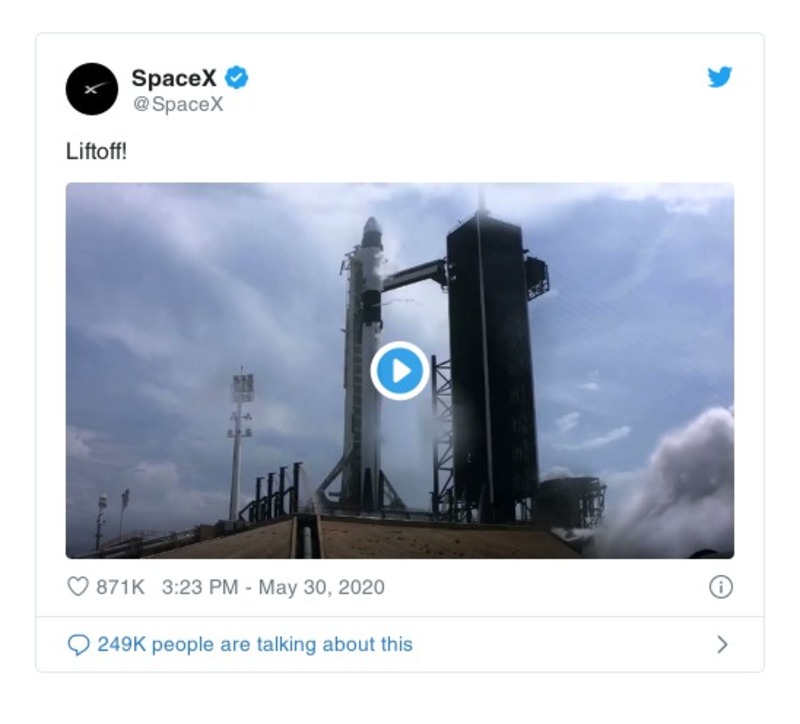Click the SpaceX profile avatar
This screenshot has height=724, width=800.
92,89
